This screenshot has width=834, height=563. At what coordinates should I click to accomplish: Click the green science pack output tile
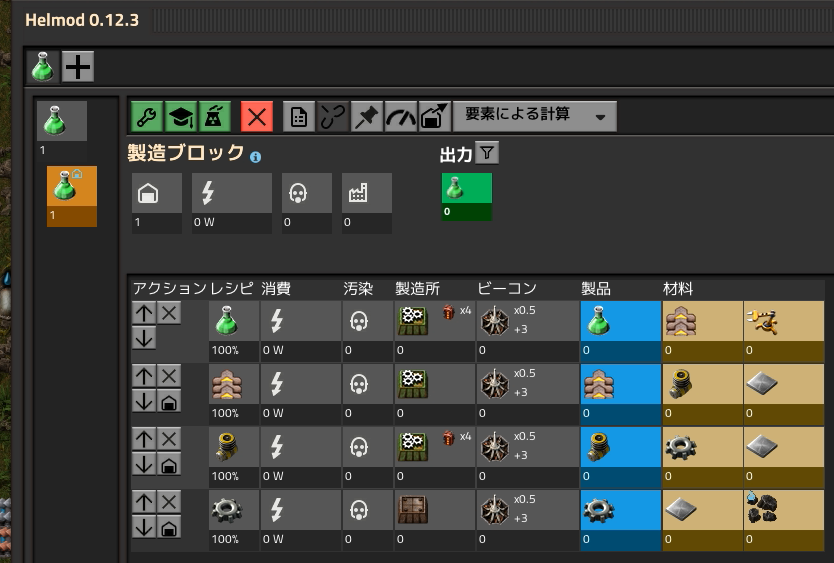(x=466, y=196)
